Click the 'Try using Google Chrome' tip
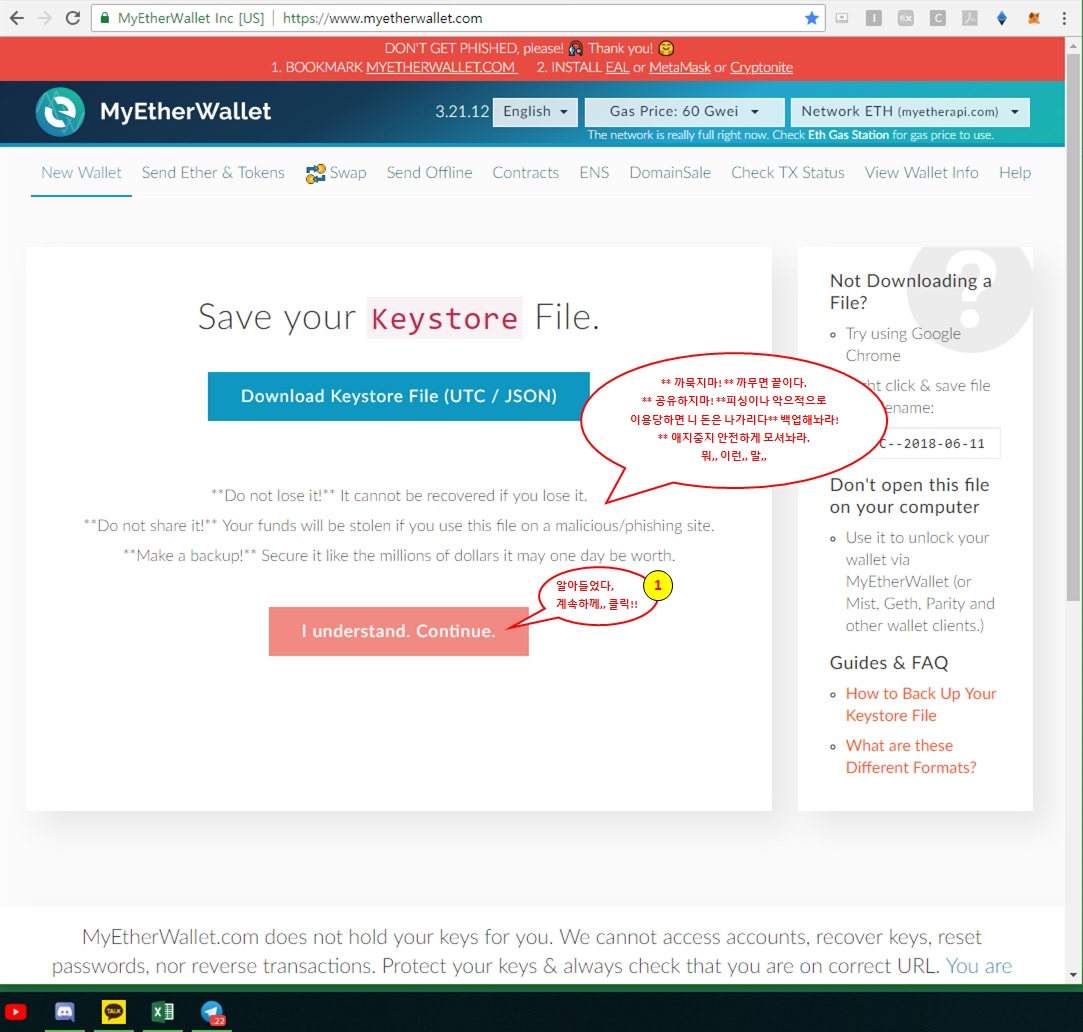 point(903,344)
